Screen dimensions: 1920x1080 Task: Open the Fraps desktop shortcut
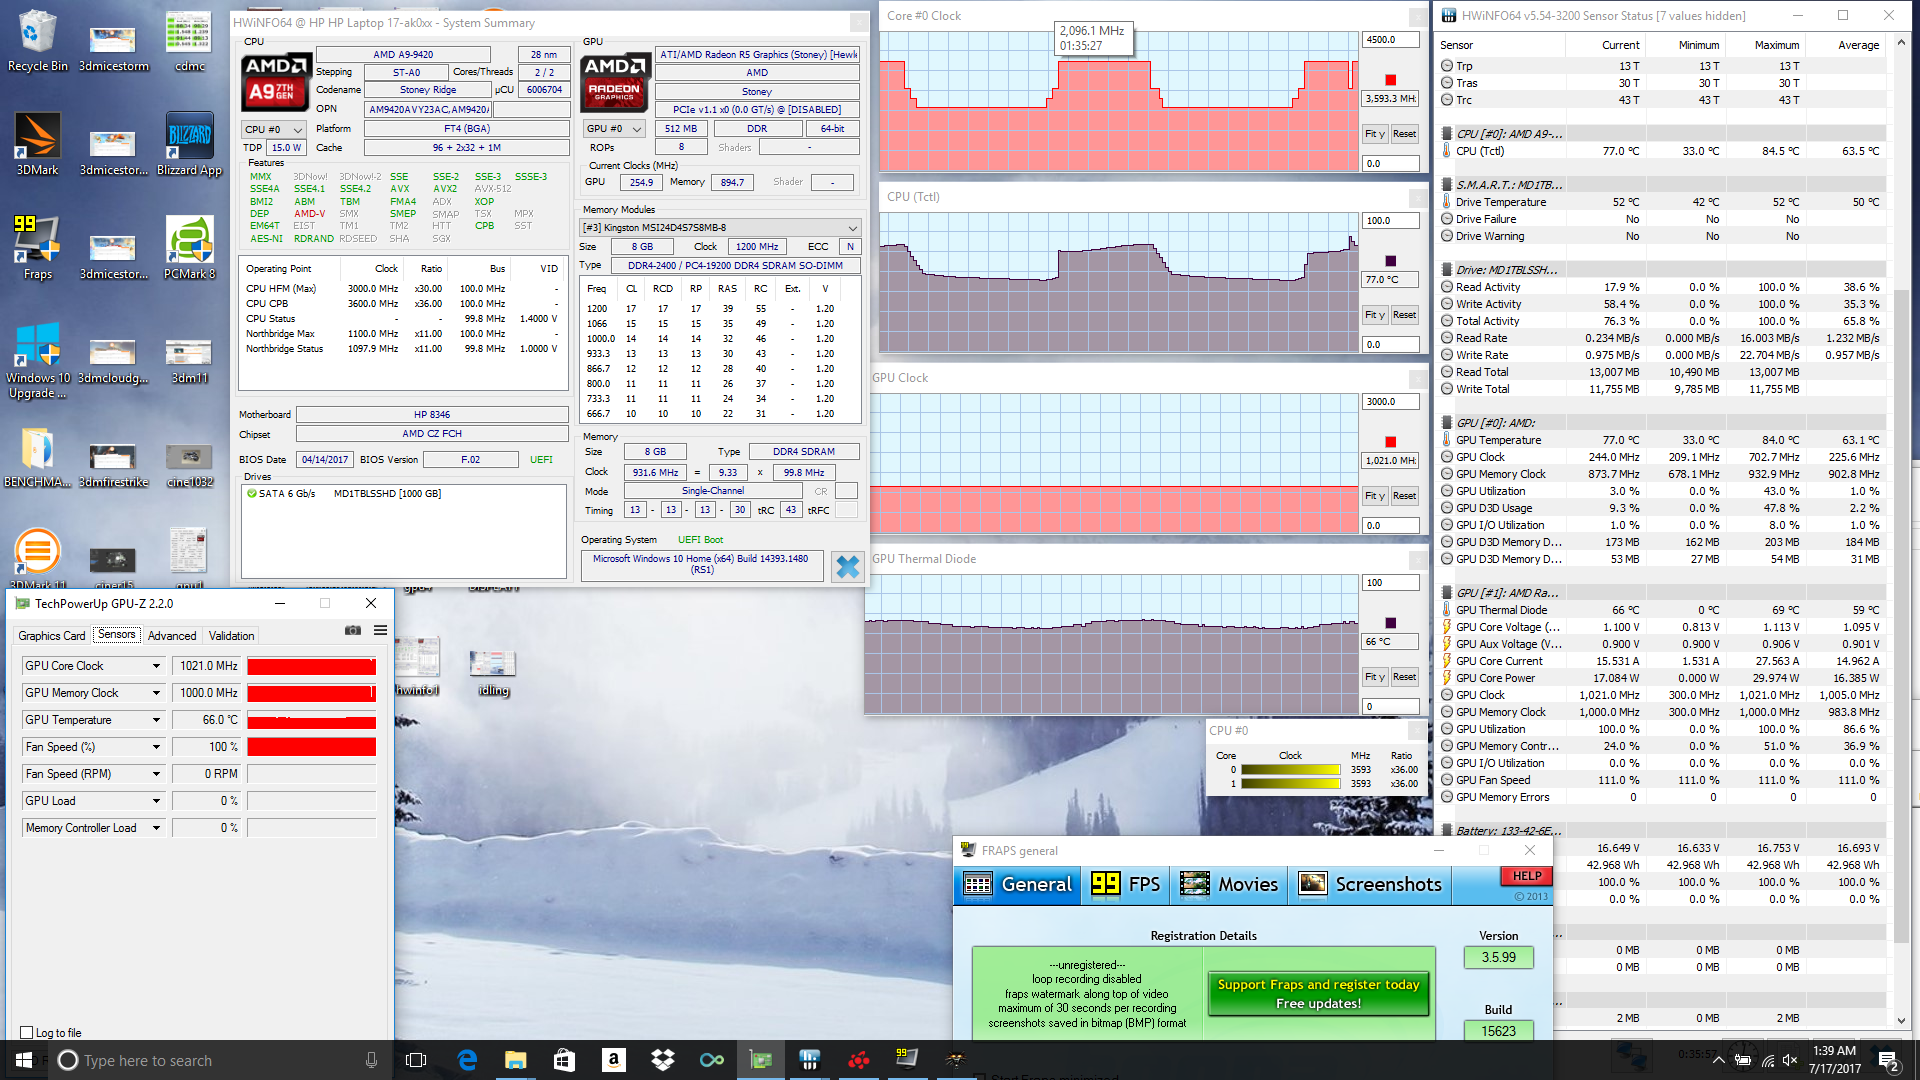click(x=38, y=248)
